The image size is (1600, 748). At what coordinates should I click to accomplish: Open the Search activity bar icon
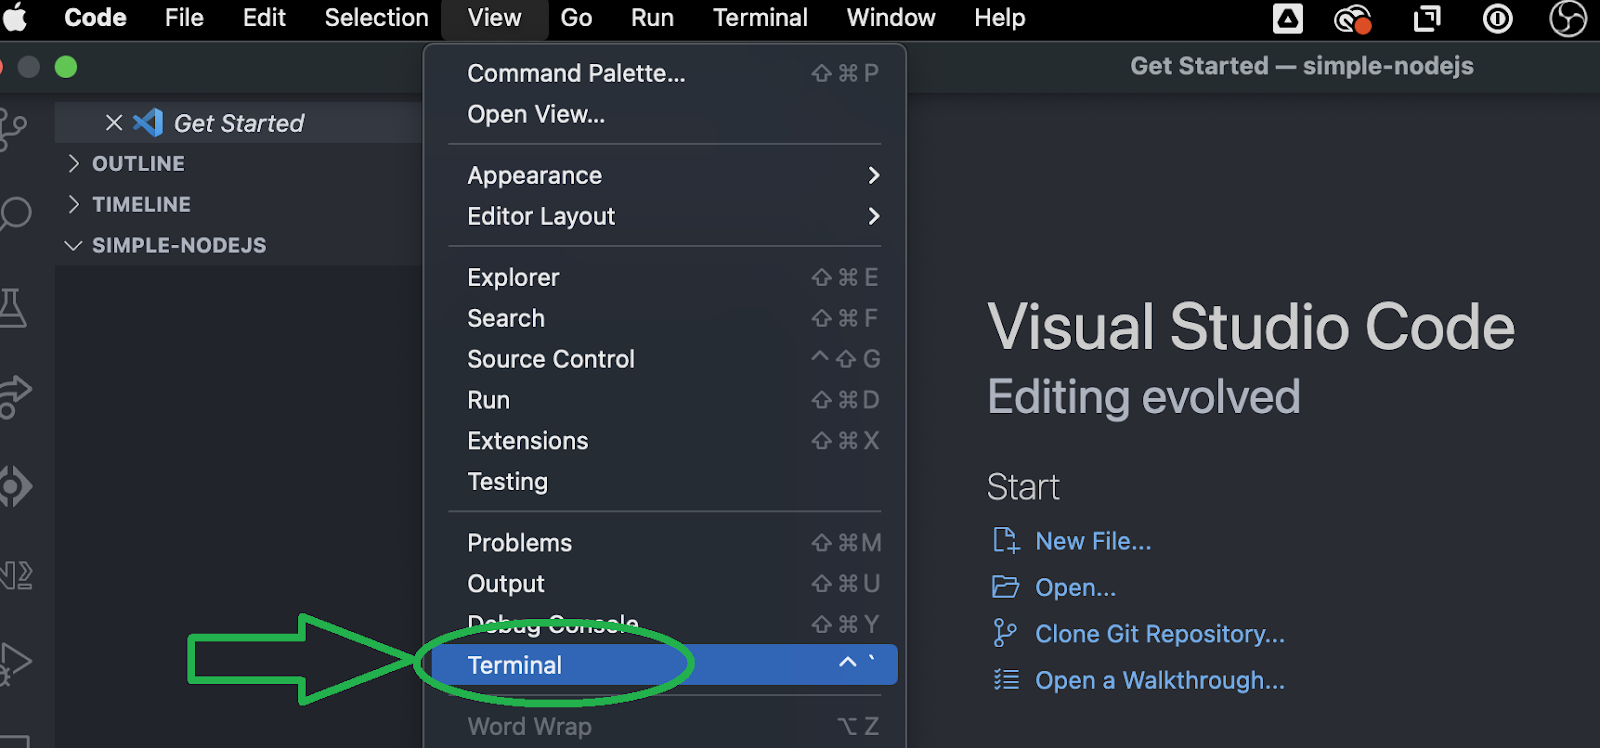point(14,213)
